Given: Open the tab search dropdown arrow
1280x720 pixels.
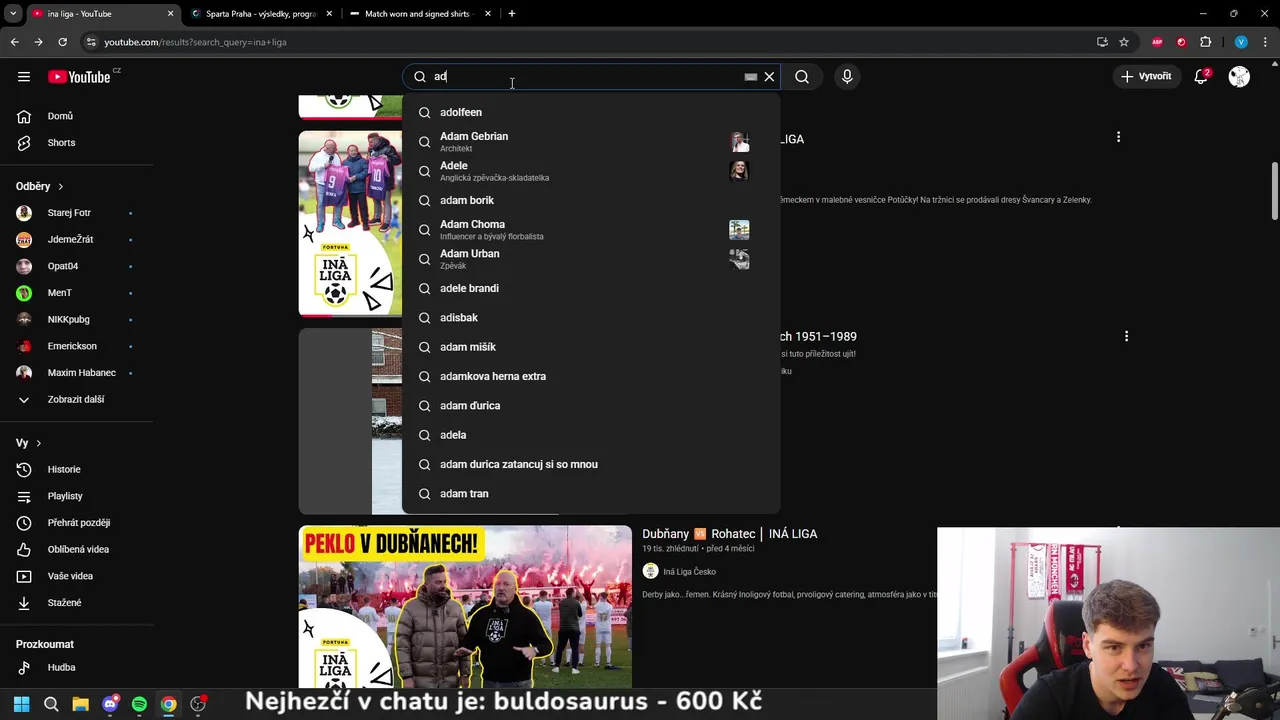Looking at the screenshot, I should [x=13, y=14].
